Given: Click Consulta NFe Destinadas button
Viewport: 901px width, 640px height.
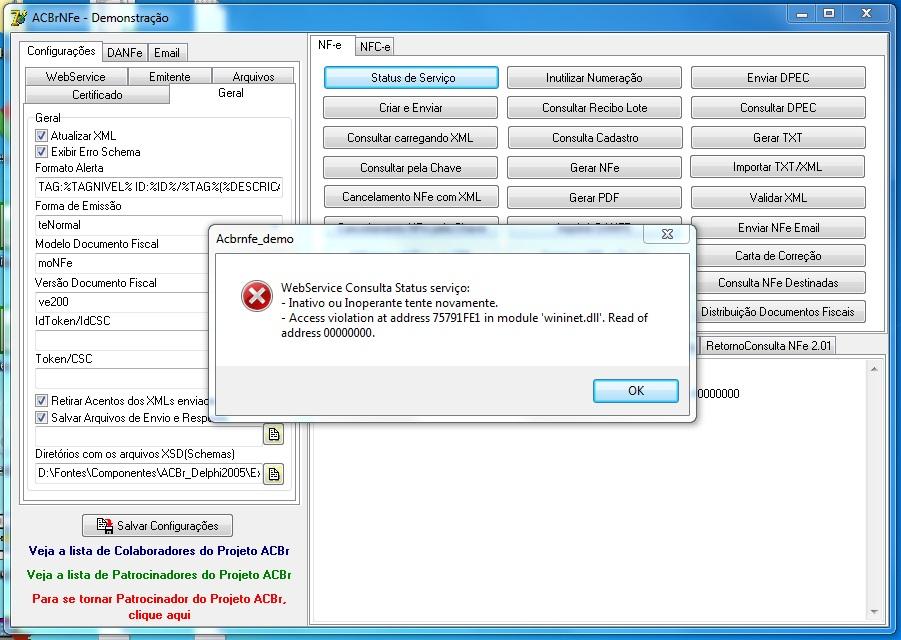Looking at the screenshot, I should 780,283.
